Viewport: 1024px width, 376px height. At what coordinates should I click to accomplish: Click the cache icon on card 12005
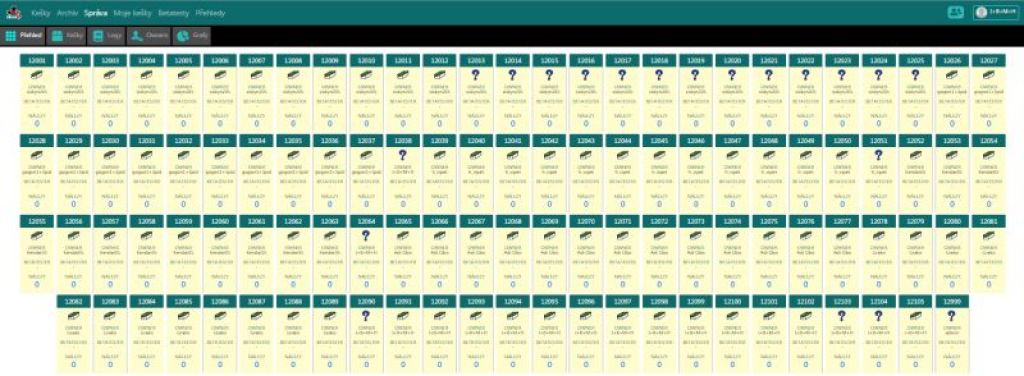[183, 75]
